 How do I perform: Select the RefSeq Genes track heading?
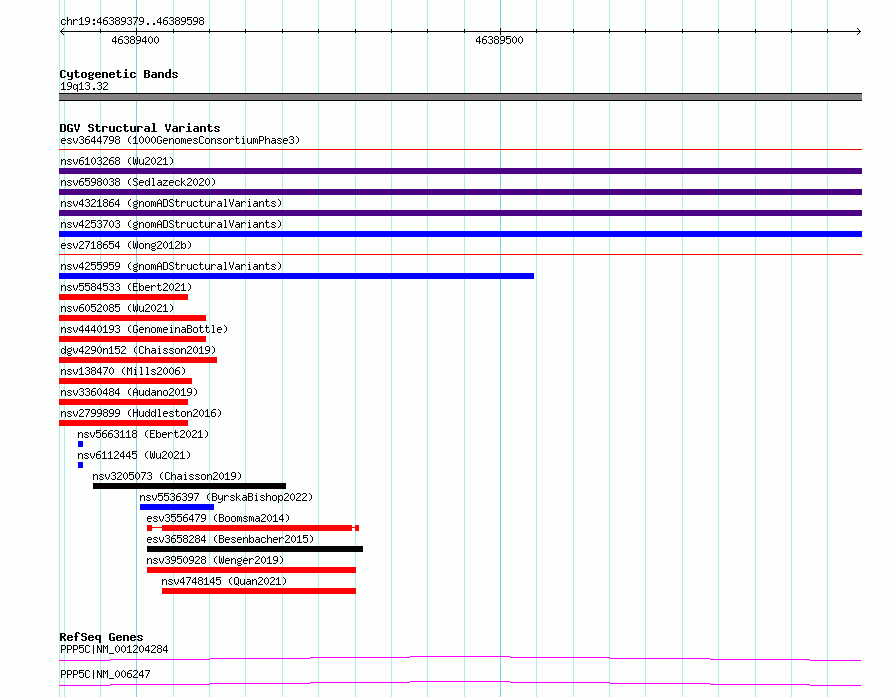pyautogui.click(x=101, y=637)
